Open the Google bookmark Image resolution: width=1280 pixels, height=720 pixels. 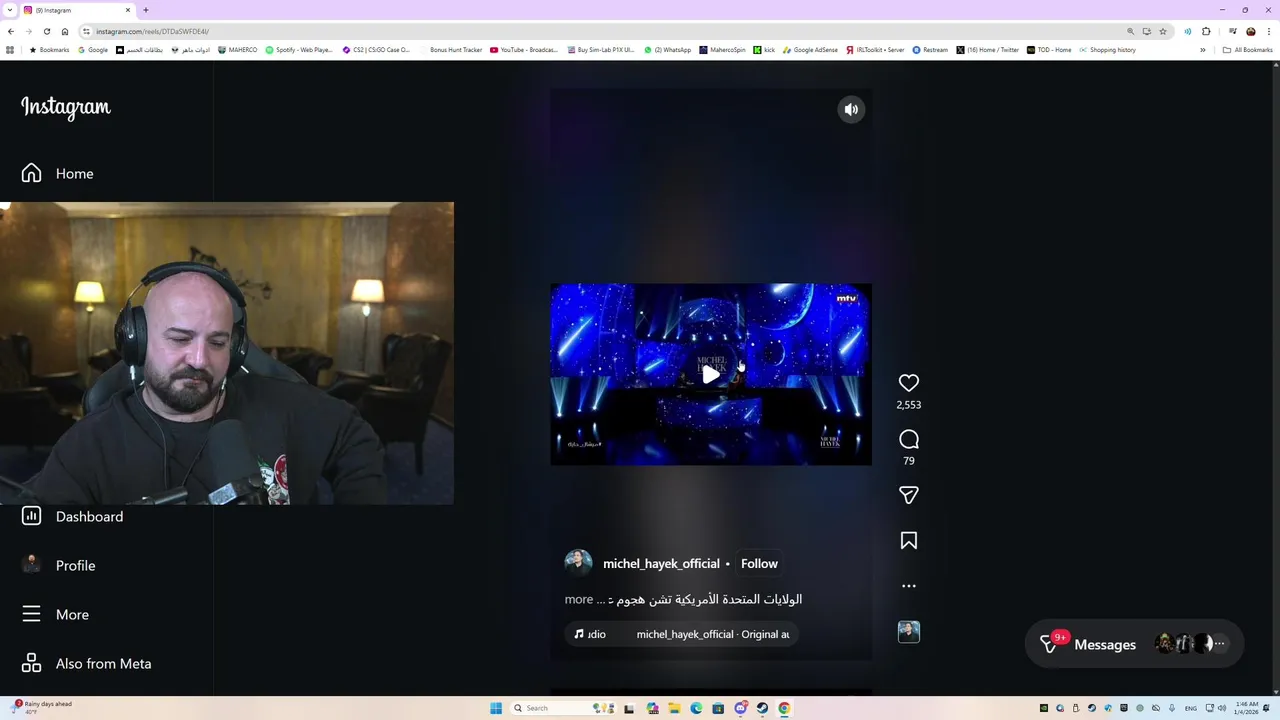[93, 50]
